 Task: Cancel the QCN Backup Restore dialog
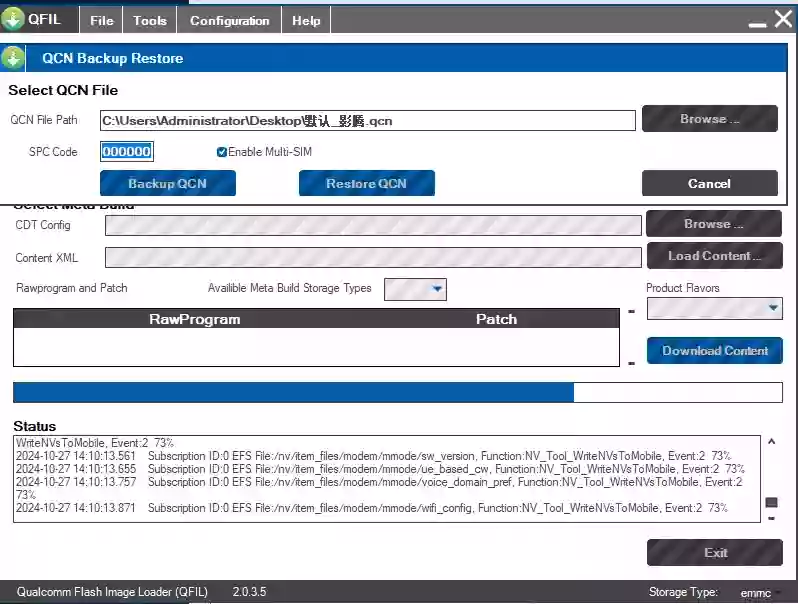tap(709, 183)
